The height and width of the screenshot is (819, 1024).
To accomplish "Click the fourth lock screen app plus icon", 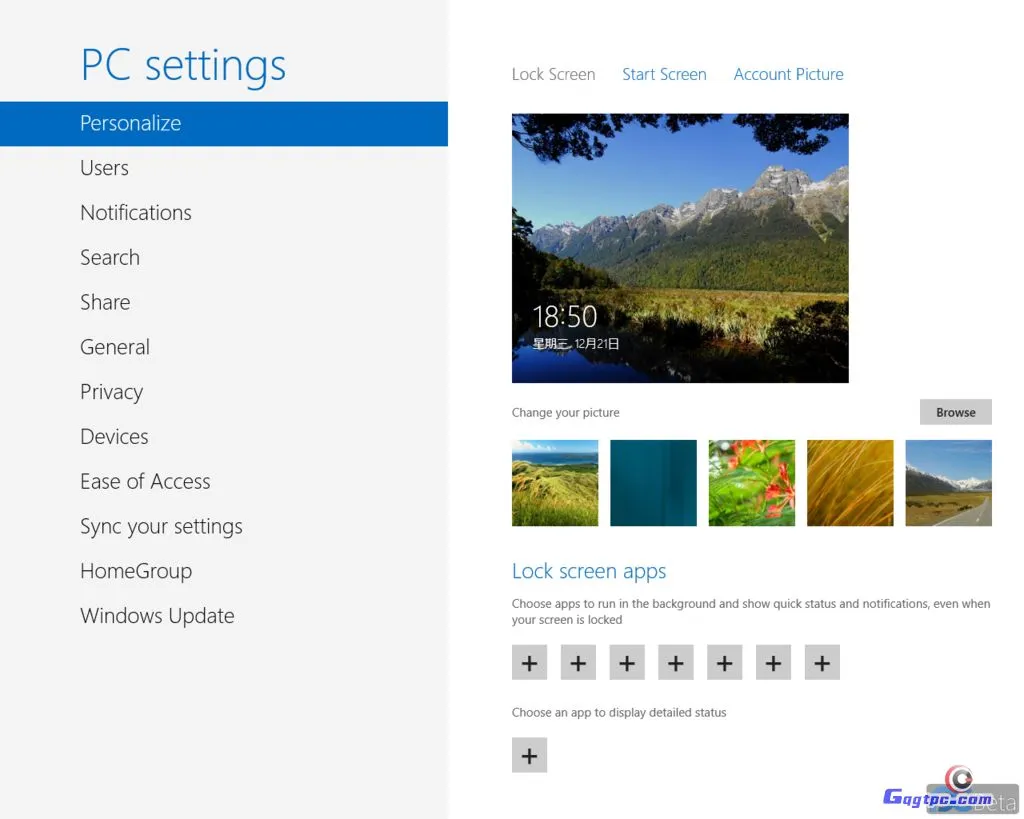I will 676,662.
